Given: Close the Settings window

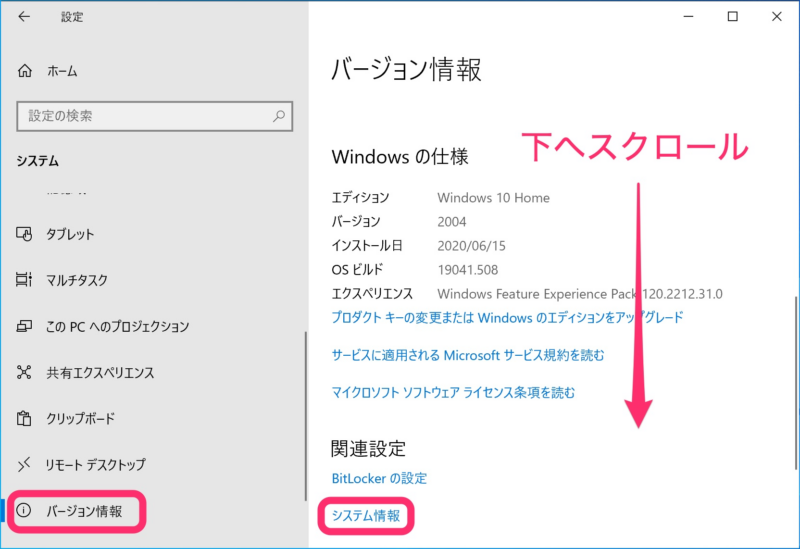Looking at the screenshot, I should pos(777,17).
